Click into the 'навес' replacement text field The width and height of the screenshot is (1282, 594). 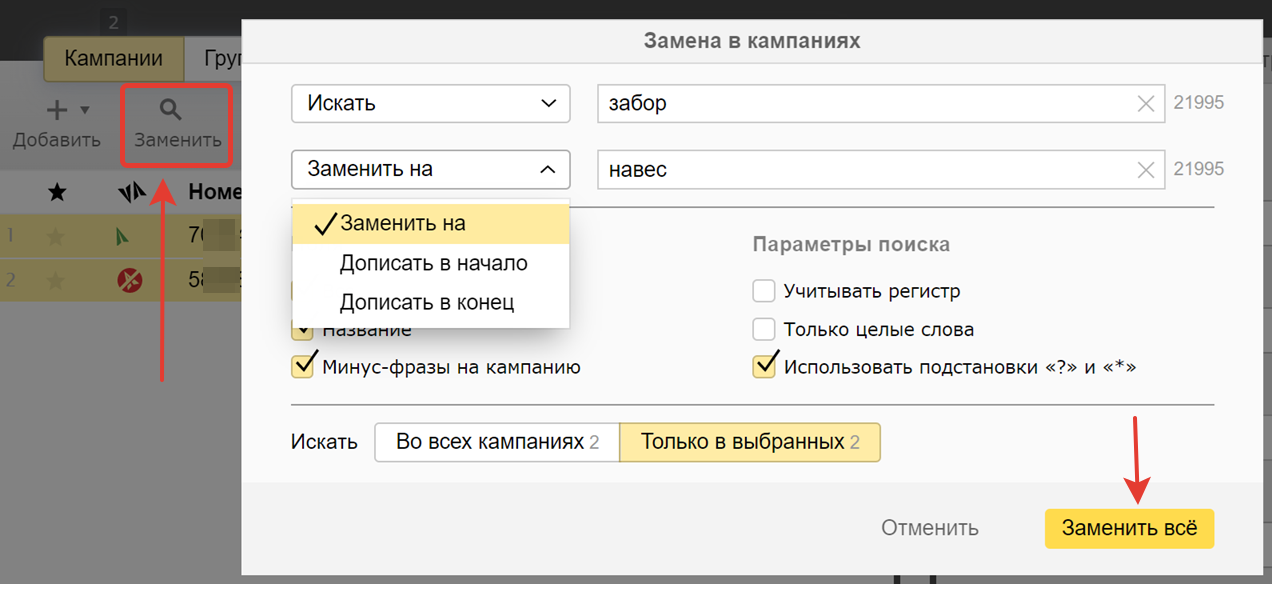coord(860,170)
